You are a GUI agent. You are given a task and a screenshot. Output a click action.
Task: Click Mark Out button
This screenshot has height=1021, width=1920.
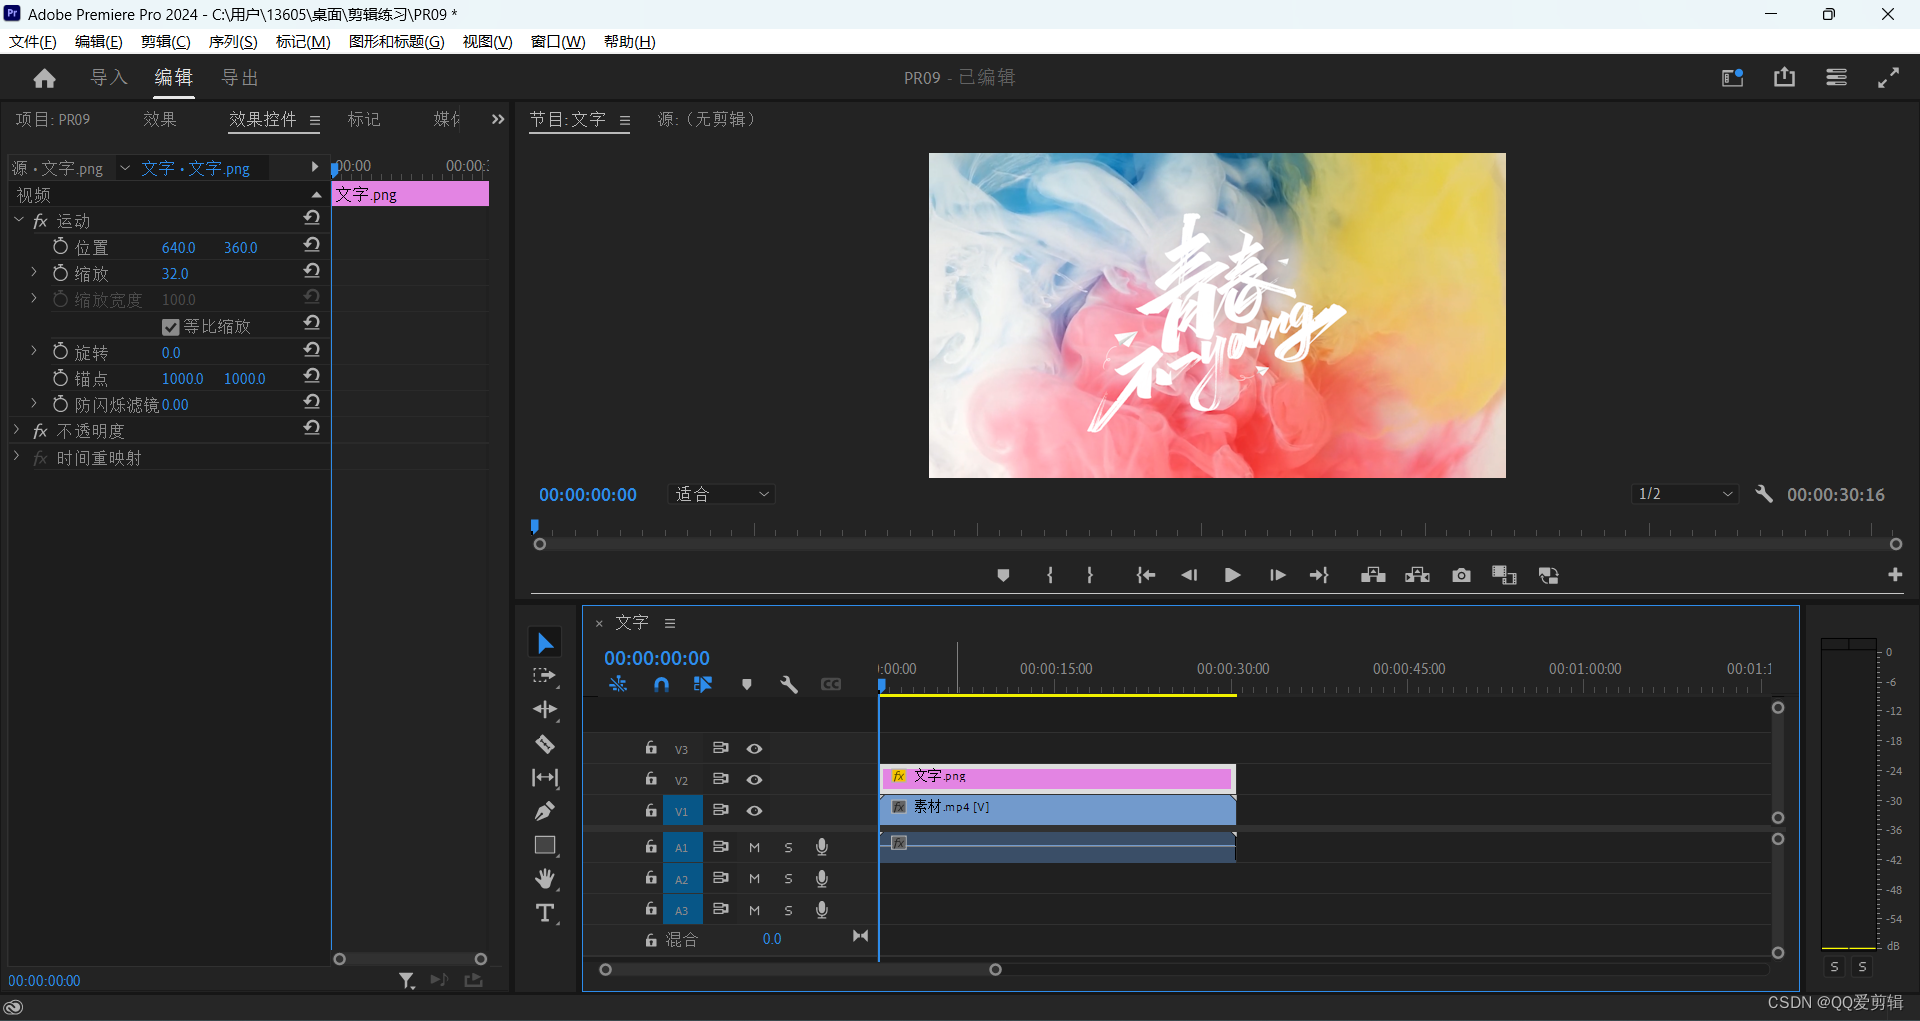[1090, 575]
